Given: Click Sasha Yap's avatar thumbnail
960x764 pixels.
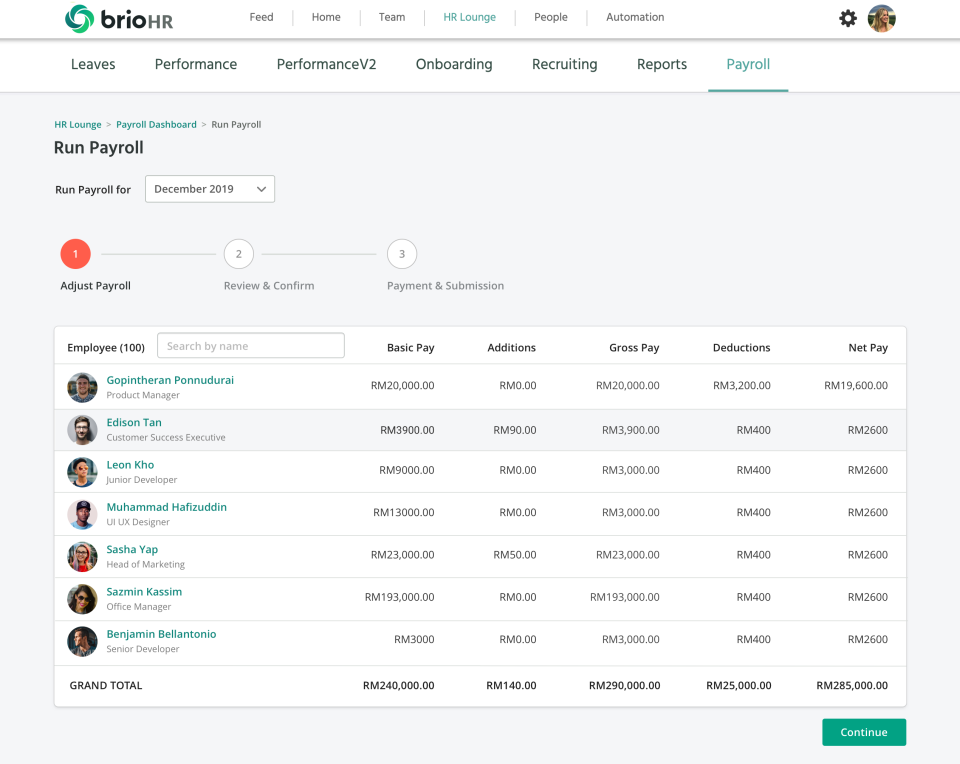Looking at the screenshot, I should [82, 556].
